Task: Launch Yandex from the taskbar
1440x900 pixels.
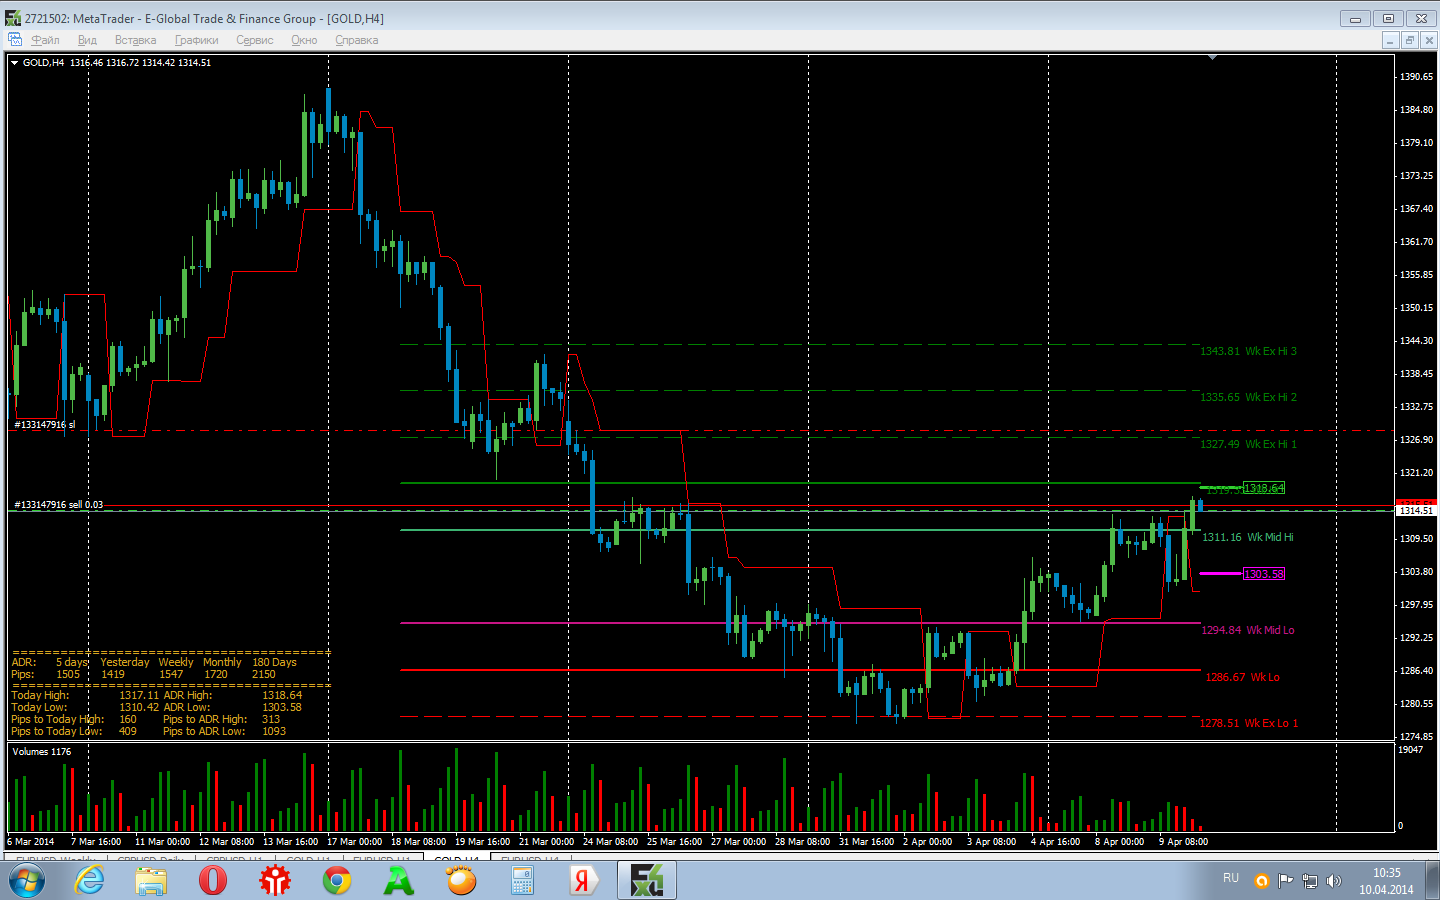Action: [x=583, y=881]
